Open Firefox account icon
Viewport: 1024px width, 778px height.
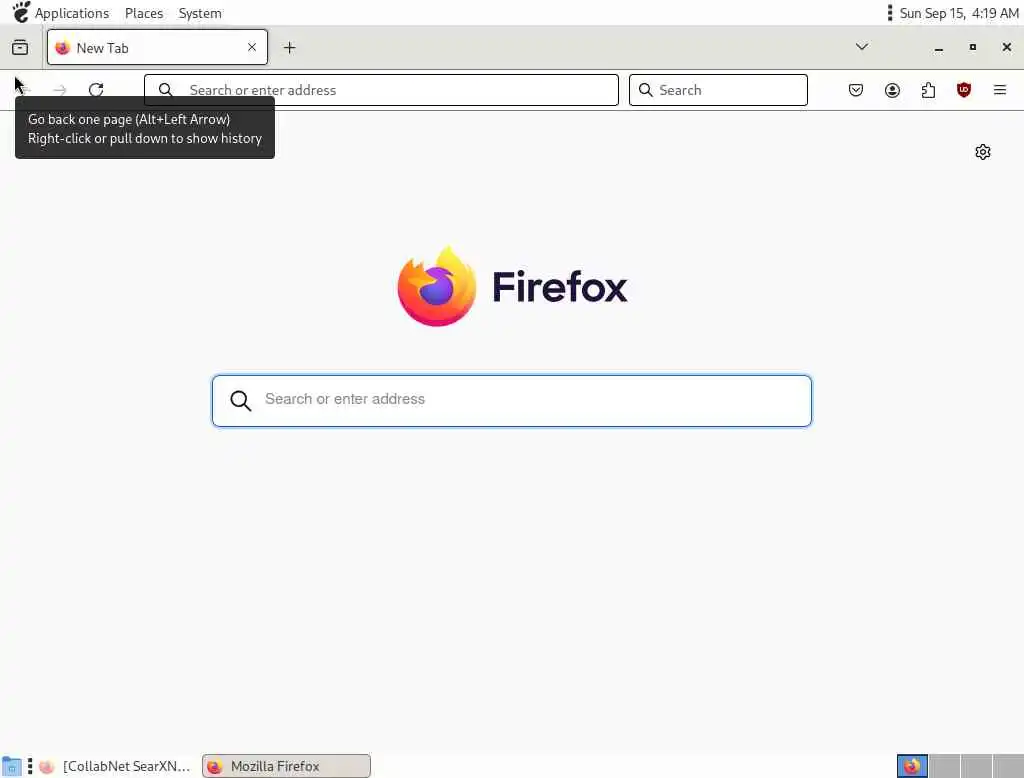[x=892, y=90]
